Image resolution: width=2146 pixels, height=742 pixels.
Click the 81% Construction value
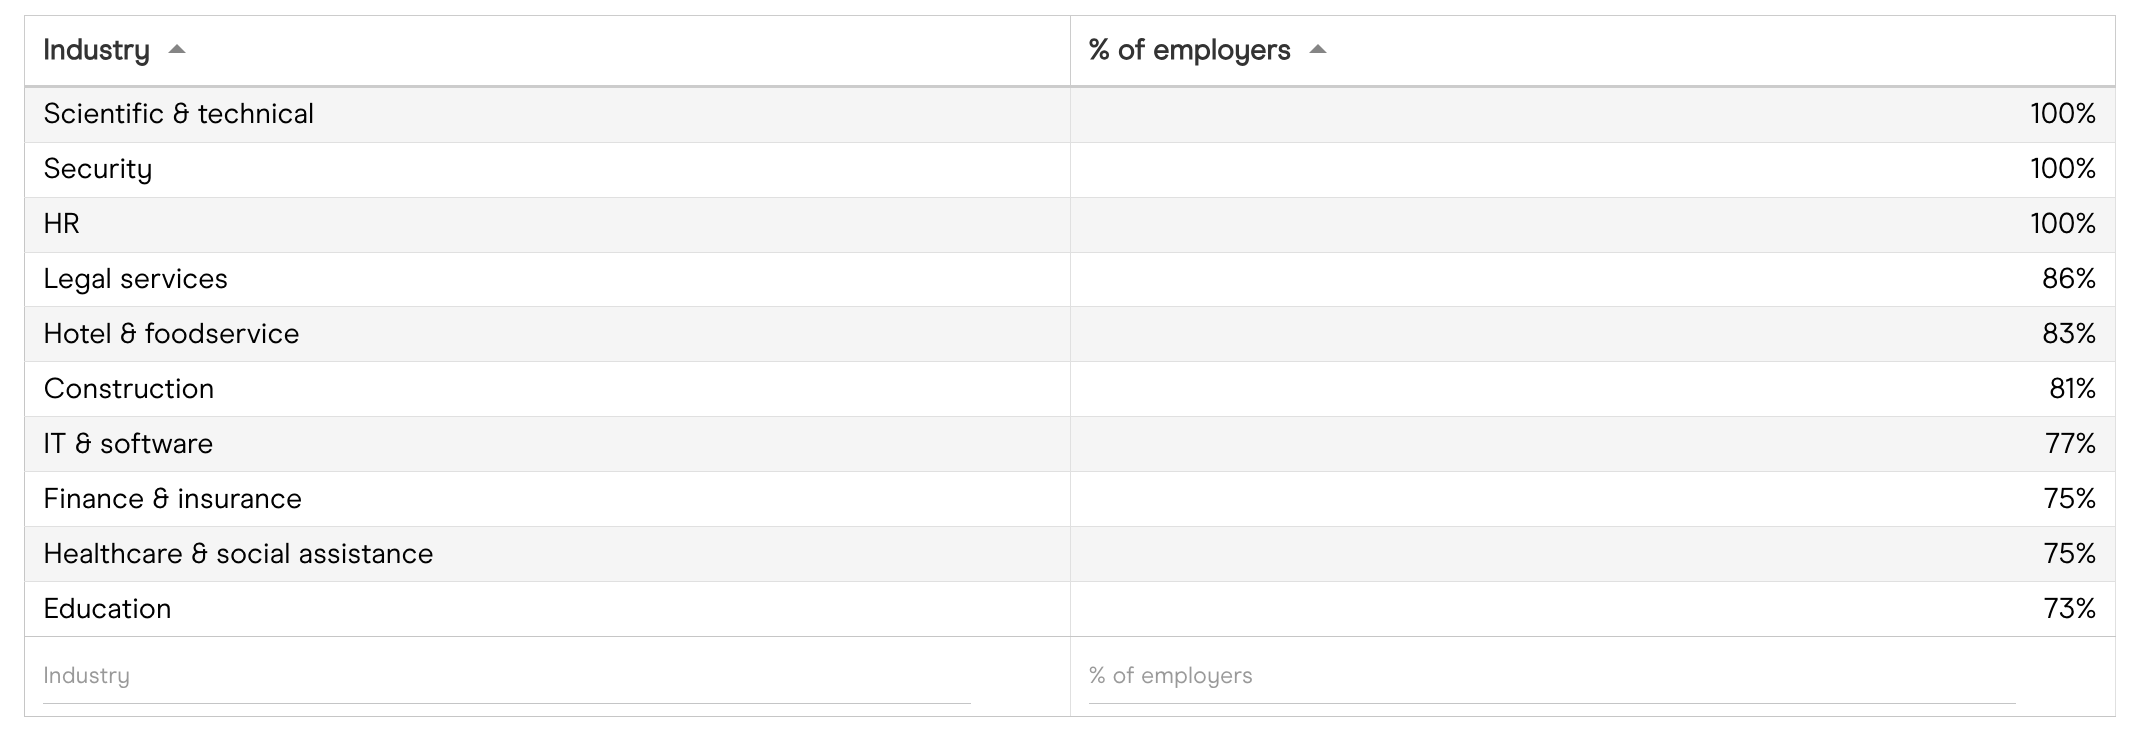(x=2071, y=389)
